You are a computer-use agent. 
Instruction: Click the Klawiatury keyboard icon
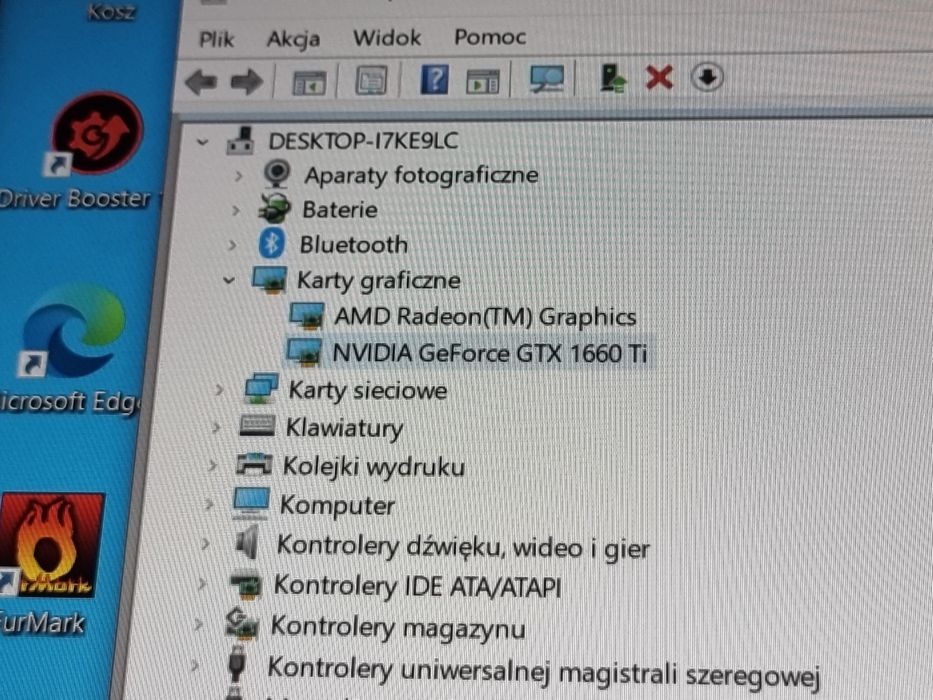coord(257,426)
